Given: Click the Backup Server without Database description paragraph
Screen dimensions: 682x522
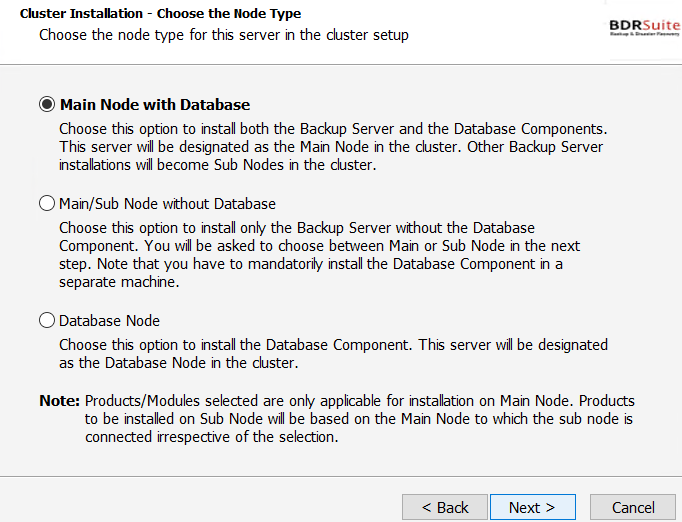Looking at the screenshot, I should (x=320, y=255).
